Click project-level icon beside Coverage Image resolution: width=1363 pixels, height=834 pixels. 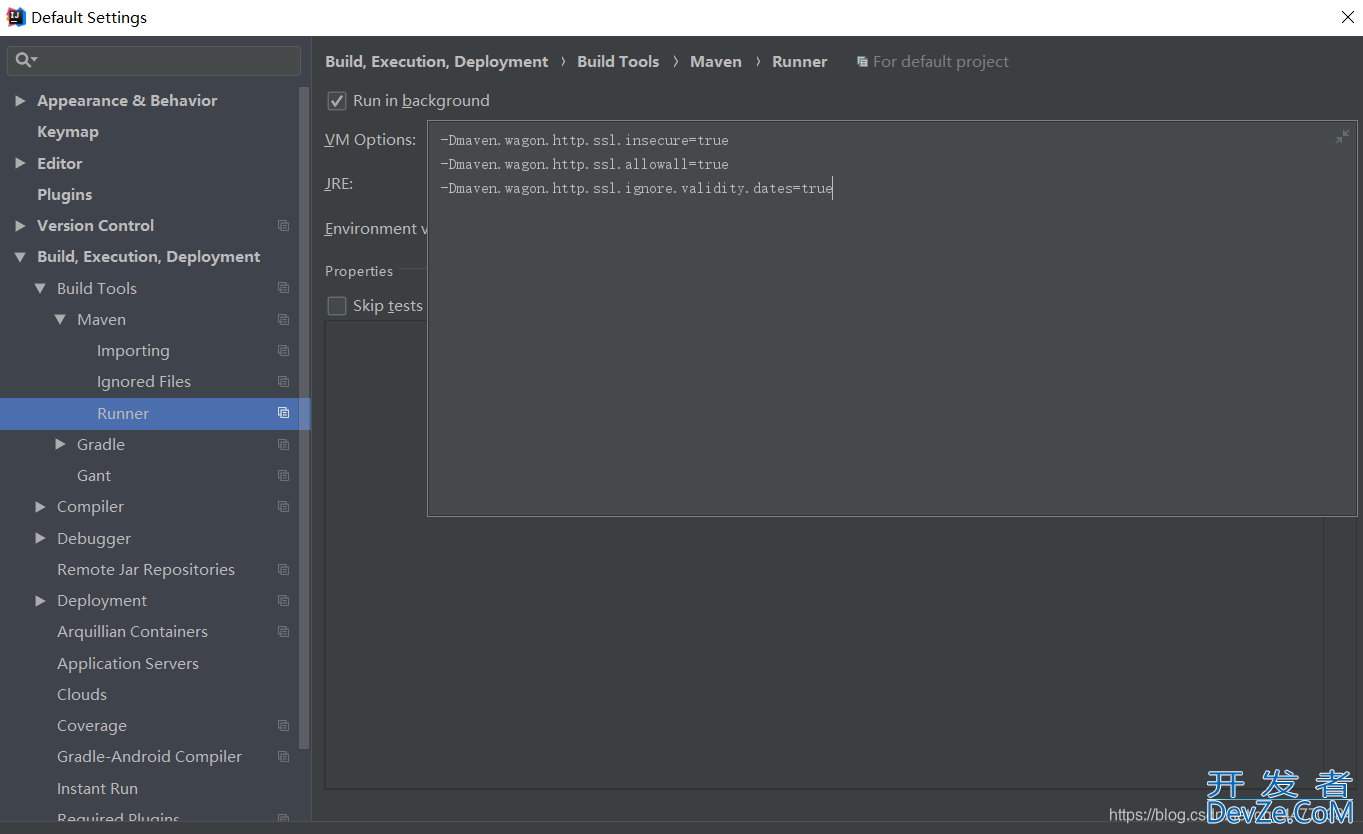284,726
